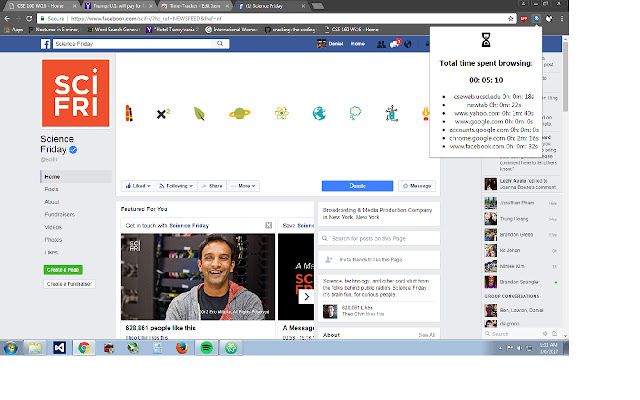Open Chrome three-dot menu

pyautogui.click(x=562, y=18)
